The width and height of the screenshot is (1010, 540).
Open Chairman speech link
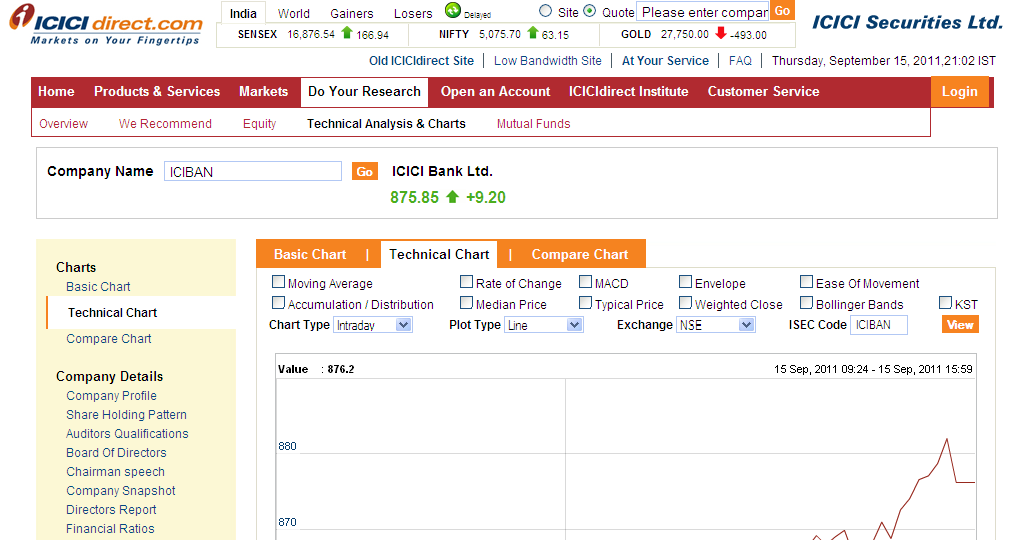(115, 472)
